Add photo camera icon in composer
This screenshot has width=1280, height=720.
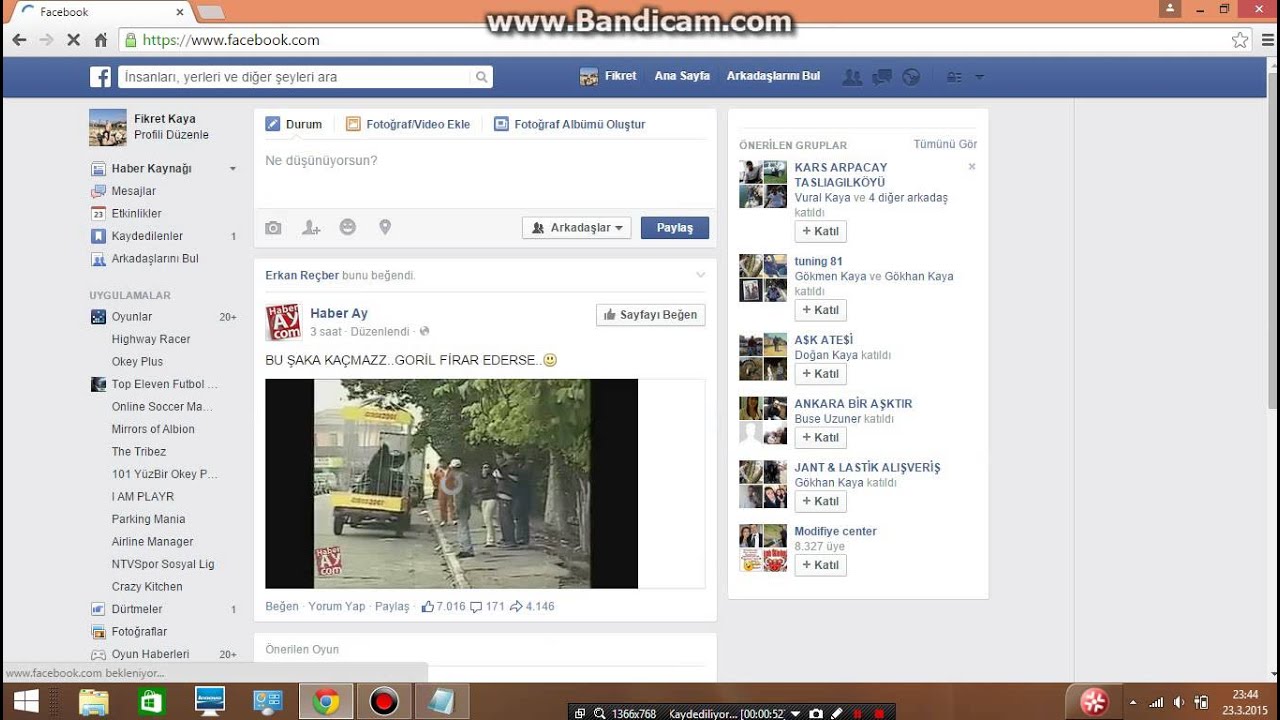[273, 228]
